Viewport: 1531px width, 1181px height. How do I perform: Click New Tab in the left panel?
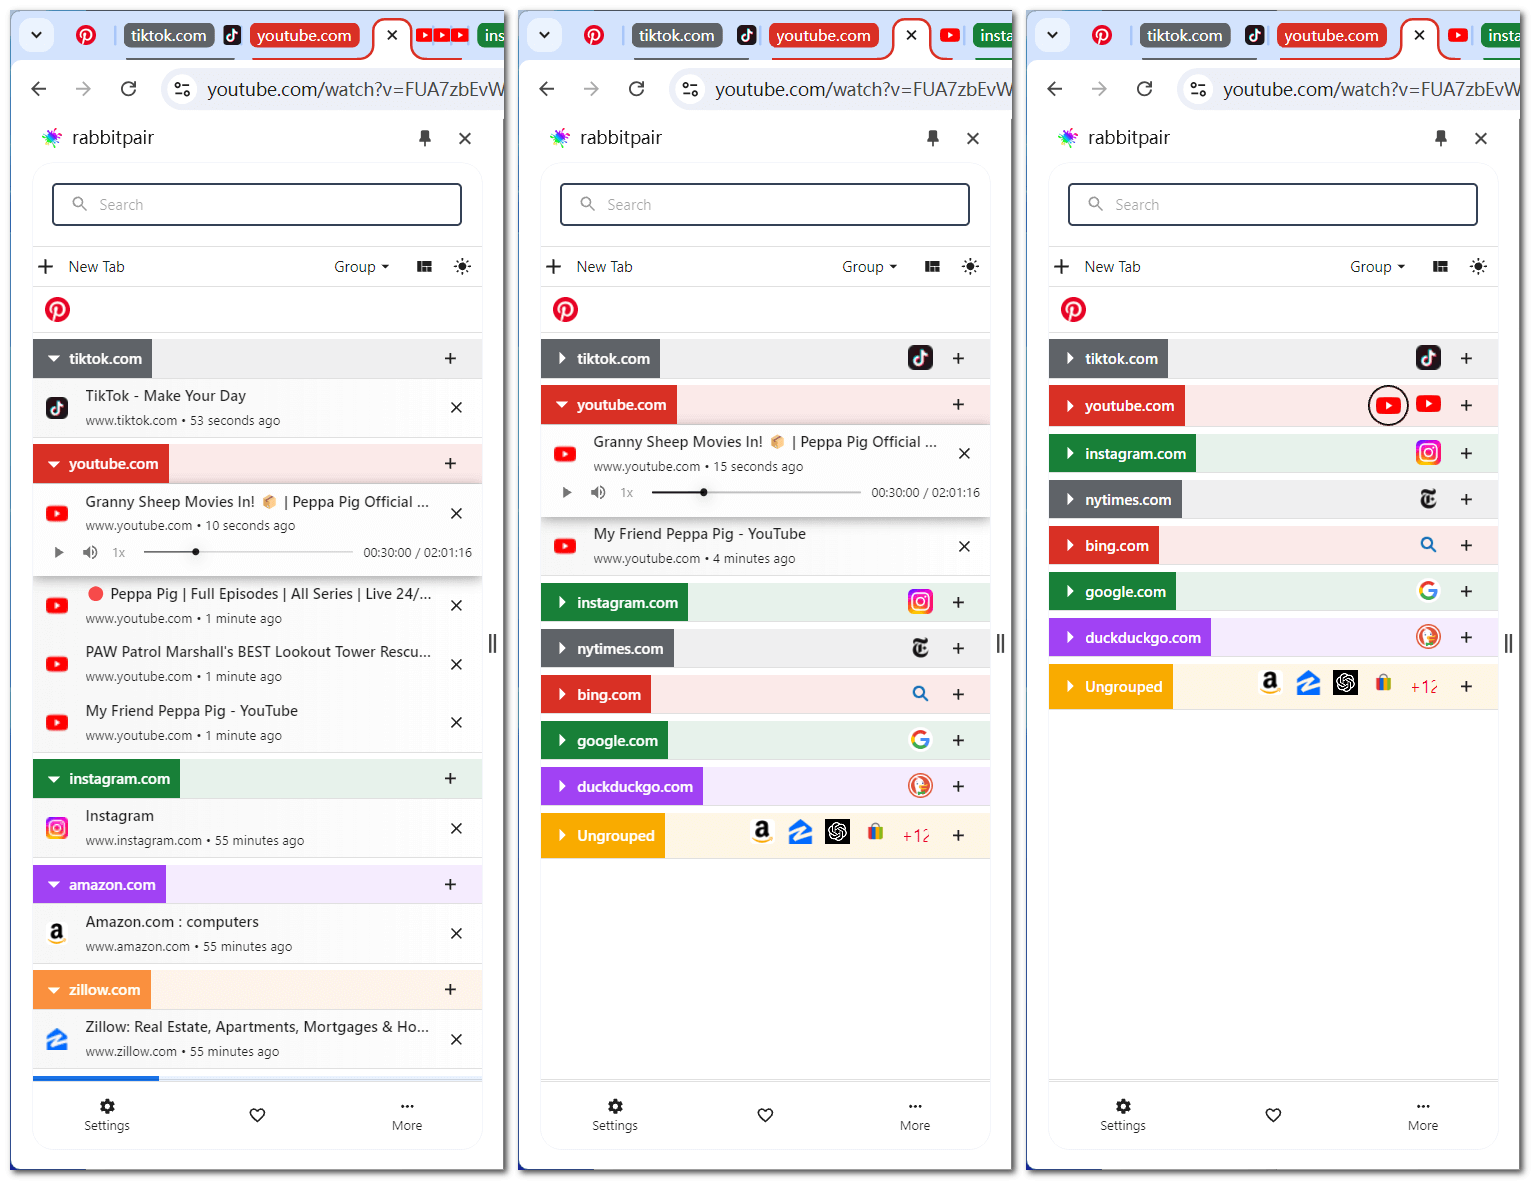(82, 267)
